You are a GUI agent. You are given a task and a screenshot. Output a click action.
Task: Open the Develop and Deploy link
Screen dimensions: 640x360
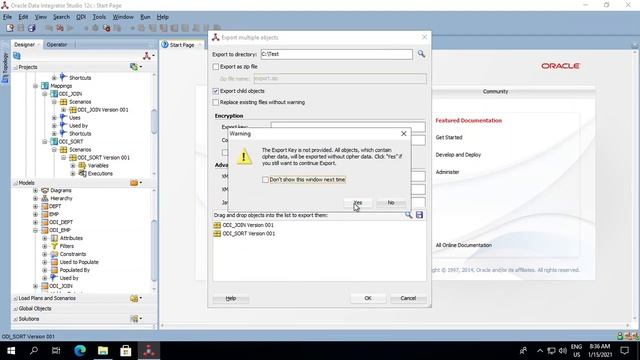pos(458,155)
